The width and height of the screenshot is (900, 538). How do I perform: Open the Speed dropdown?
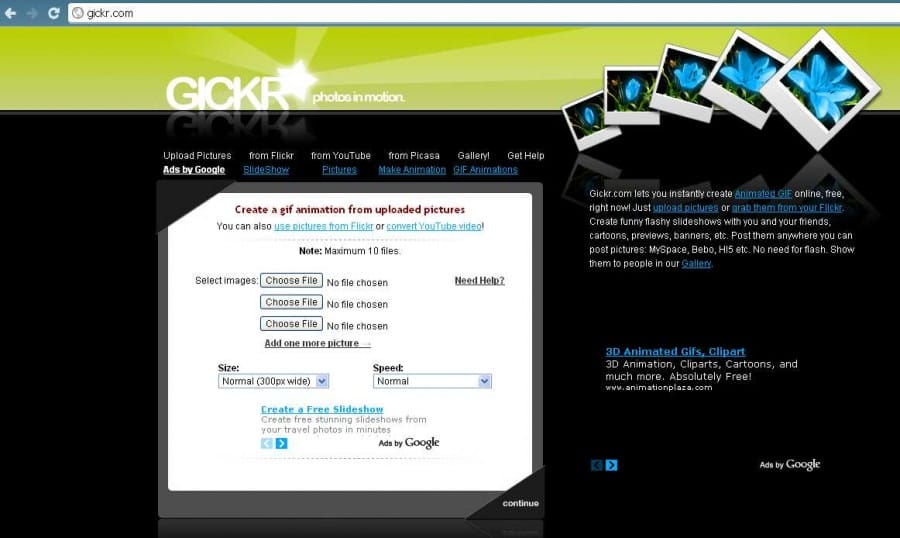(432, 381)
